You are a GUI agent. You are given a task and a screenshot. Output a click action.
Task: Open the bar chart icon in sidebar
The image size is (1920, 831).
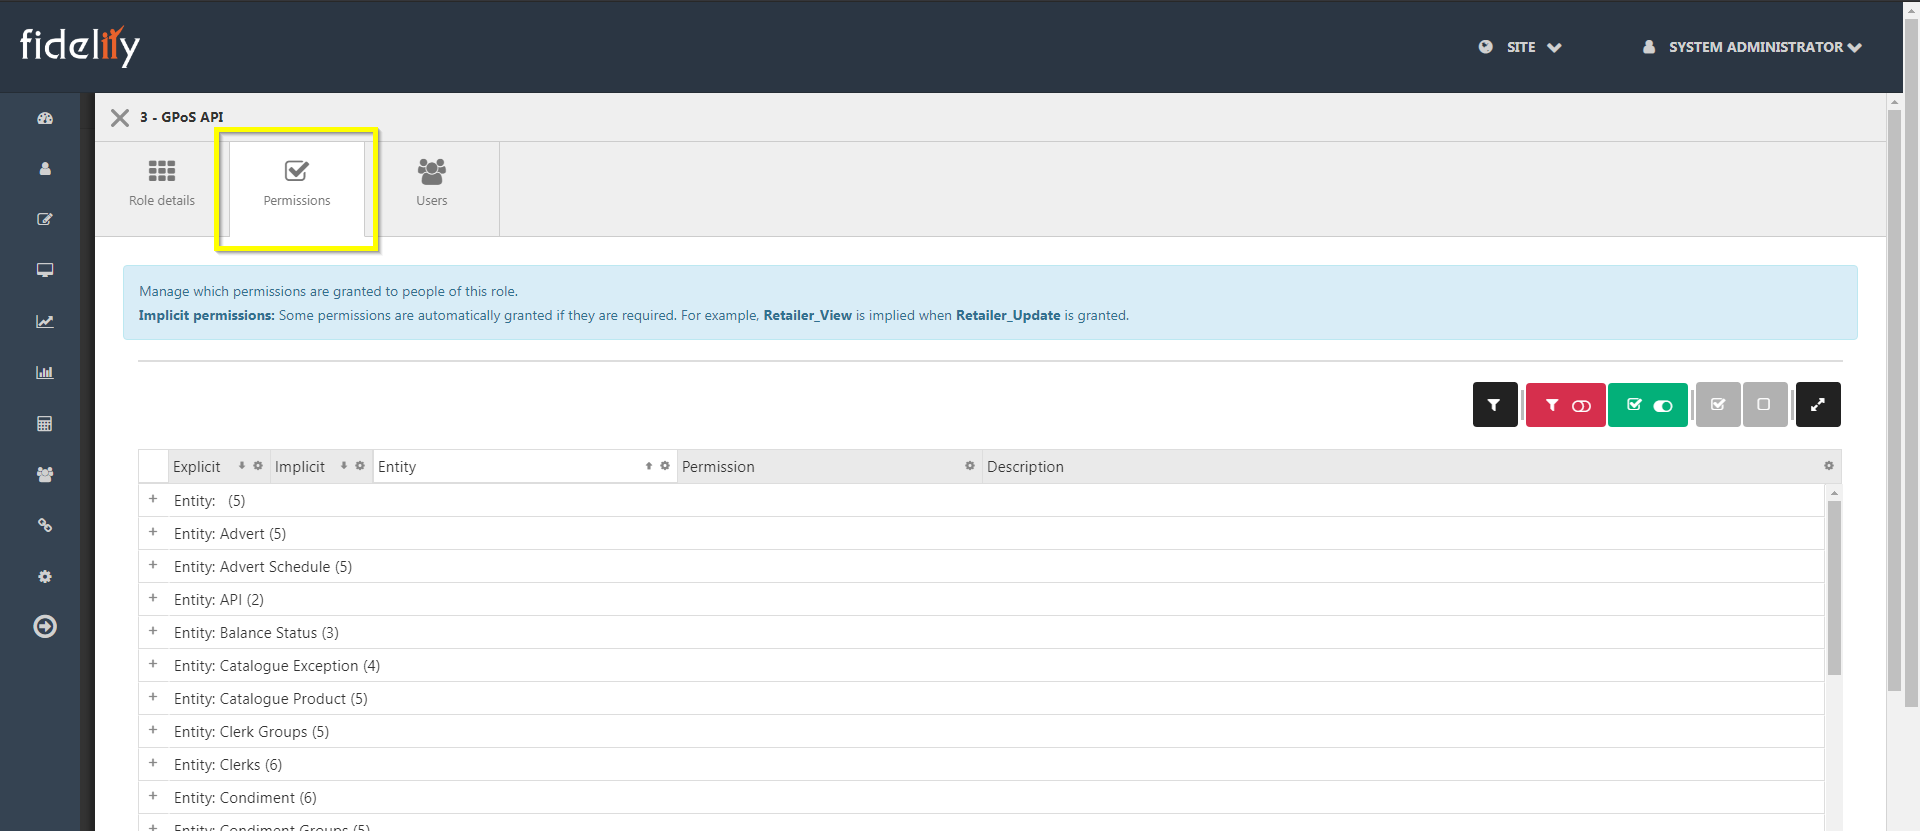tap(45, 372)
